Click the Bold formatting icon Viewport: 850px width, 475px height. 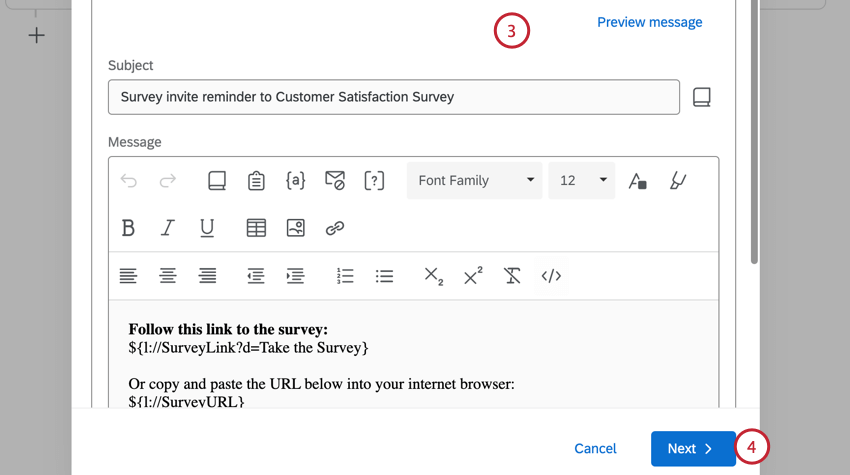pos(128,228)
